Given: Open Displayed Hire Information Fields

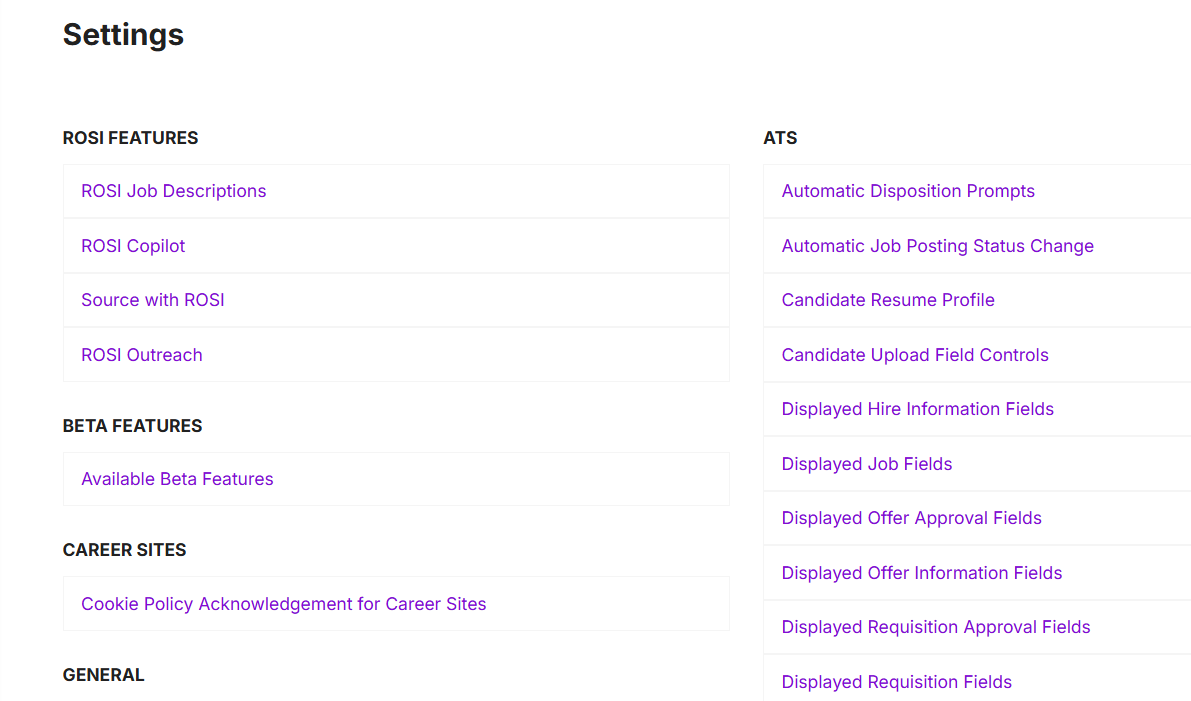Looking at the screenshot, I should [x=918, y=409].
